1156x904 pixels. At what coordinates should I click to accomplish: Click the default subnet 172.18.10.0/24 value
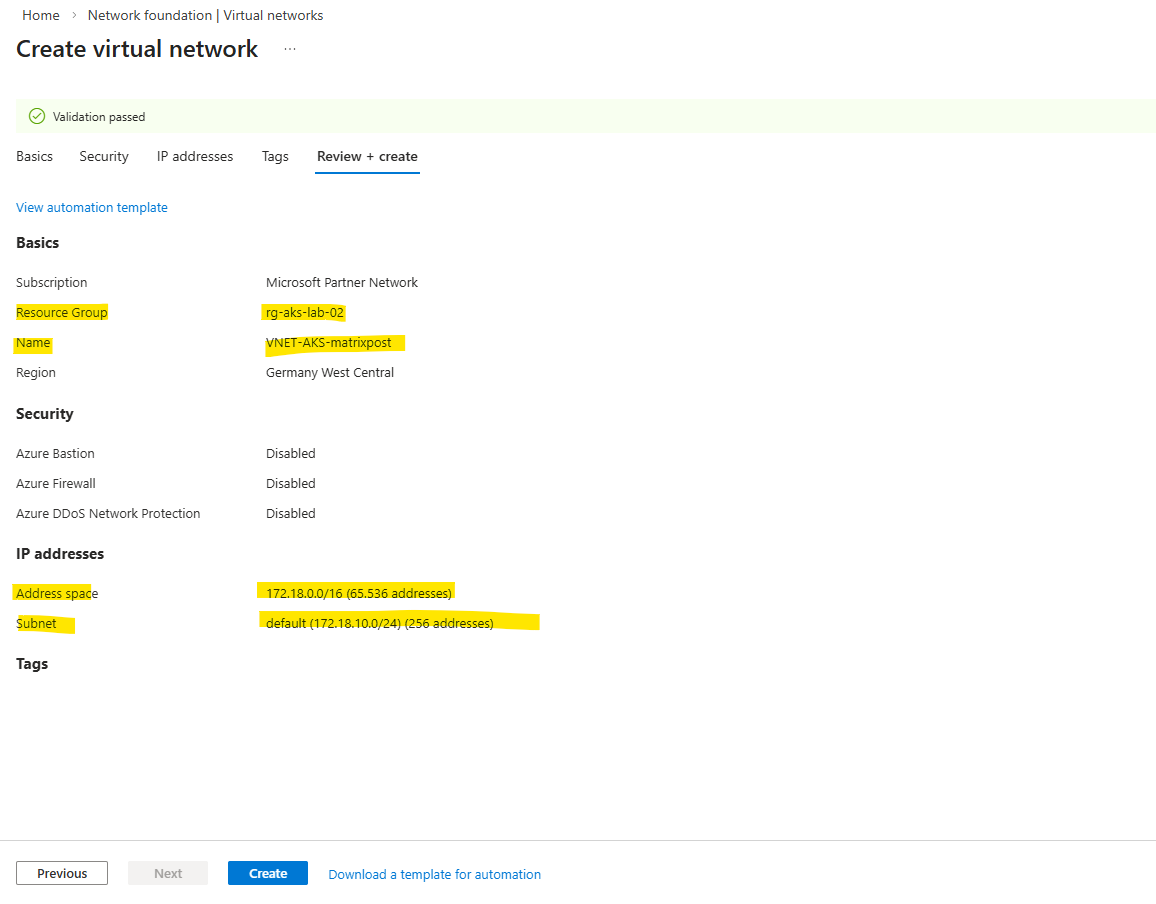[x=380, y=623]
